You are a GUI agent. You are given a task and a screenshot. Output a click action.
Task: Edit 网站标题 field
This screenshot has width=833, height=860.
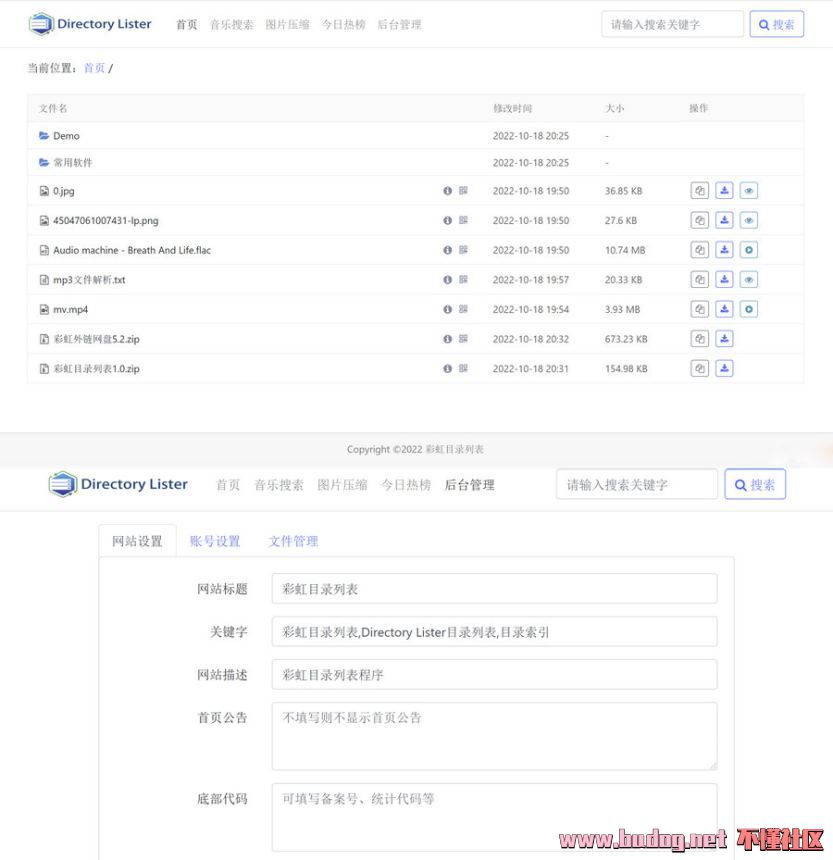click(494, 589)
